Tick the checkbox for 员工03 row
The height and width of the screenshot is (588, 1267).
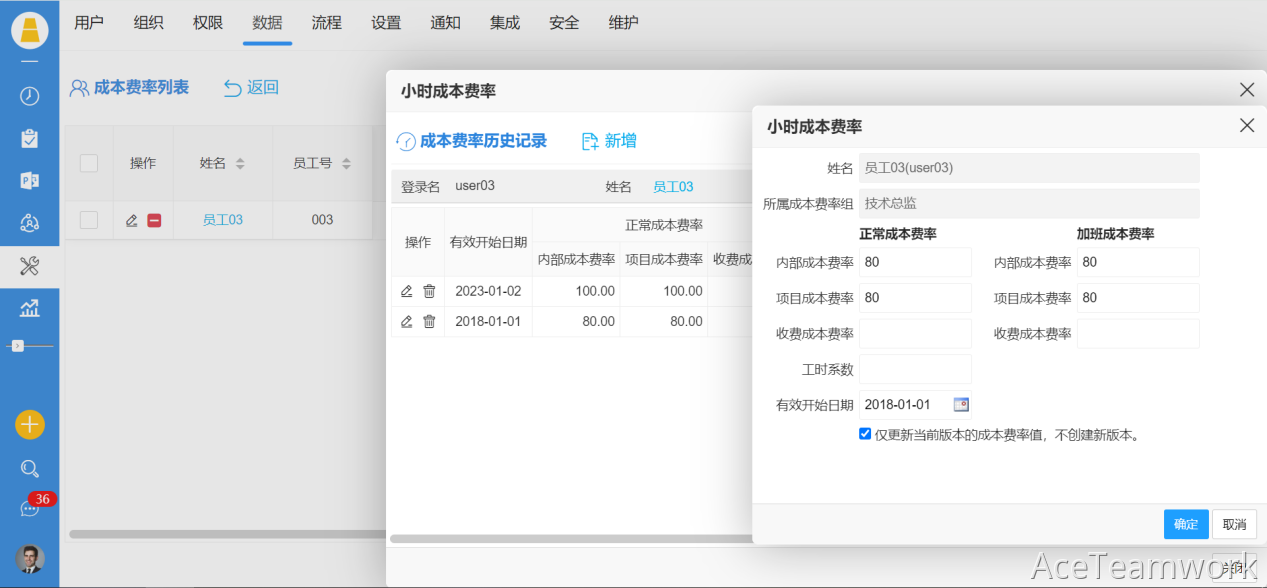(x=89, y=220)
